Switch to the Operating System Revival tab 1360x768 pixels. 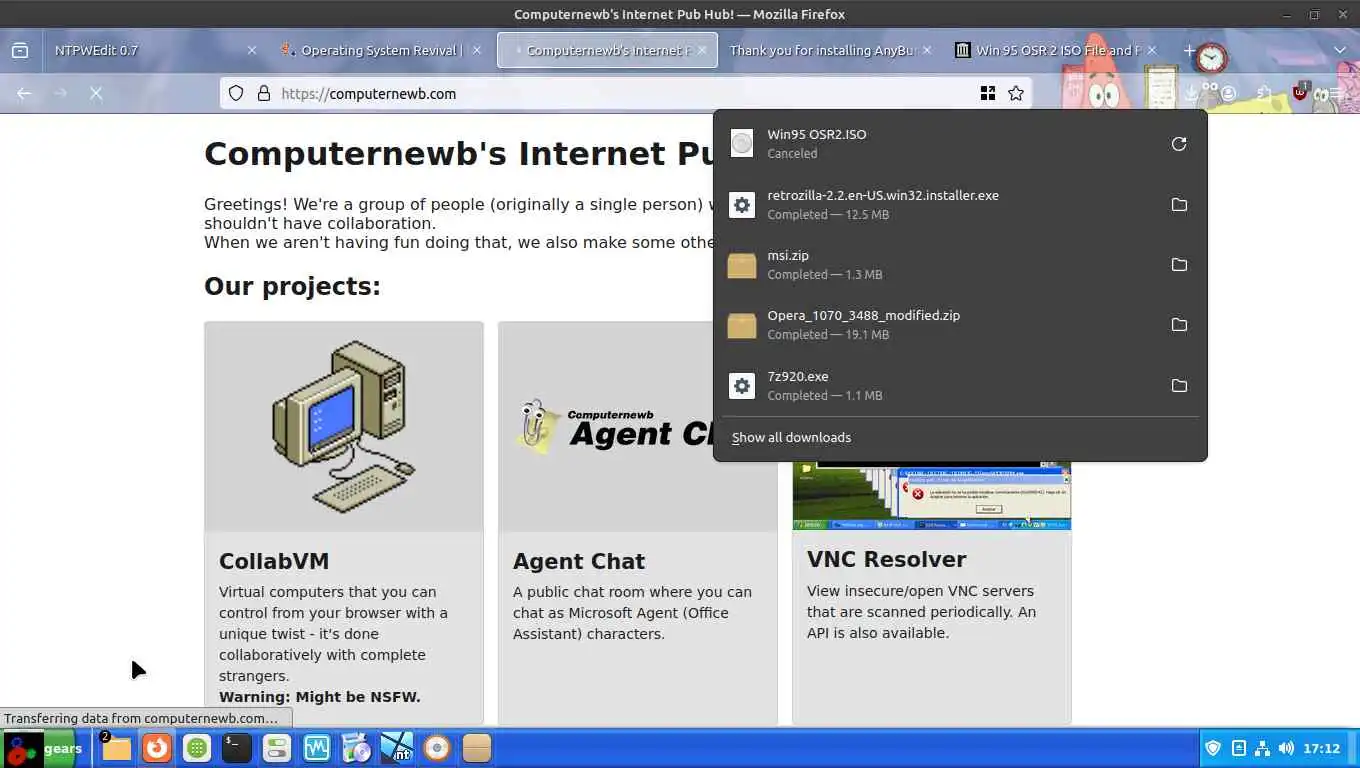pyautogui.click(x=380, y=50)
